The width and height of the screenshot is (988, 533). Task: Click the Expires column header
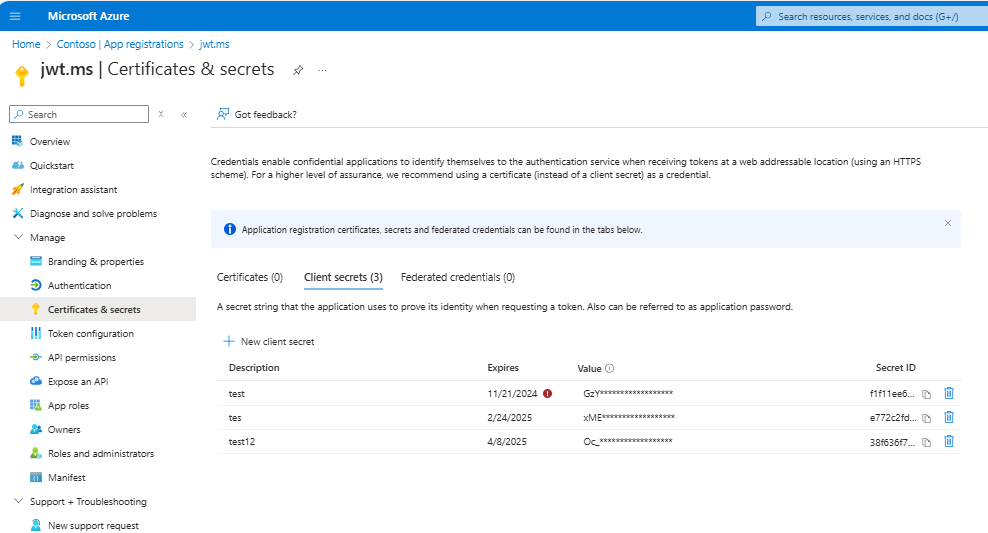click(503, 368)
